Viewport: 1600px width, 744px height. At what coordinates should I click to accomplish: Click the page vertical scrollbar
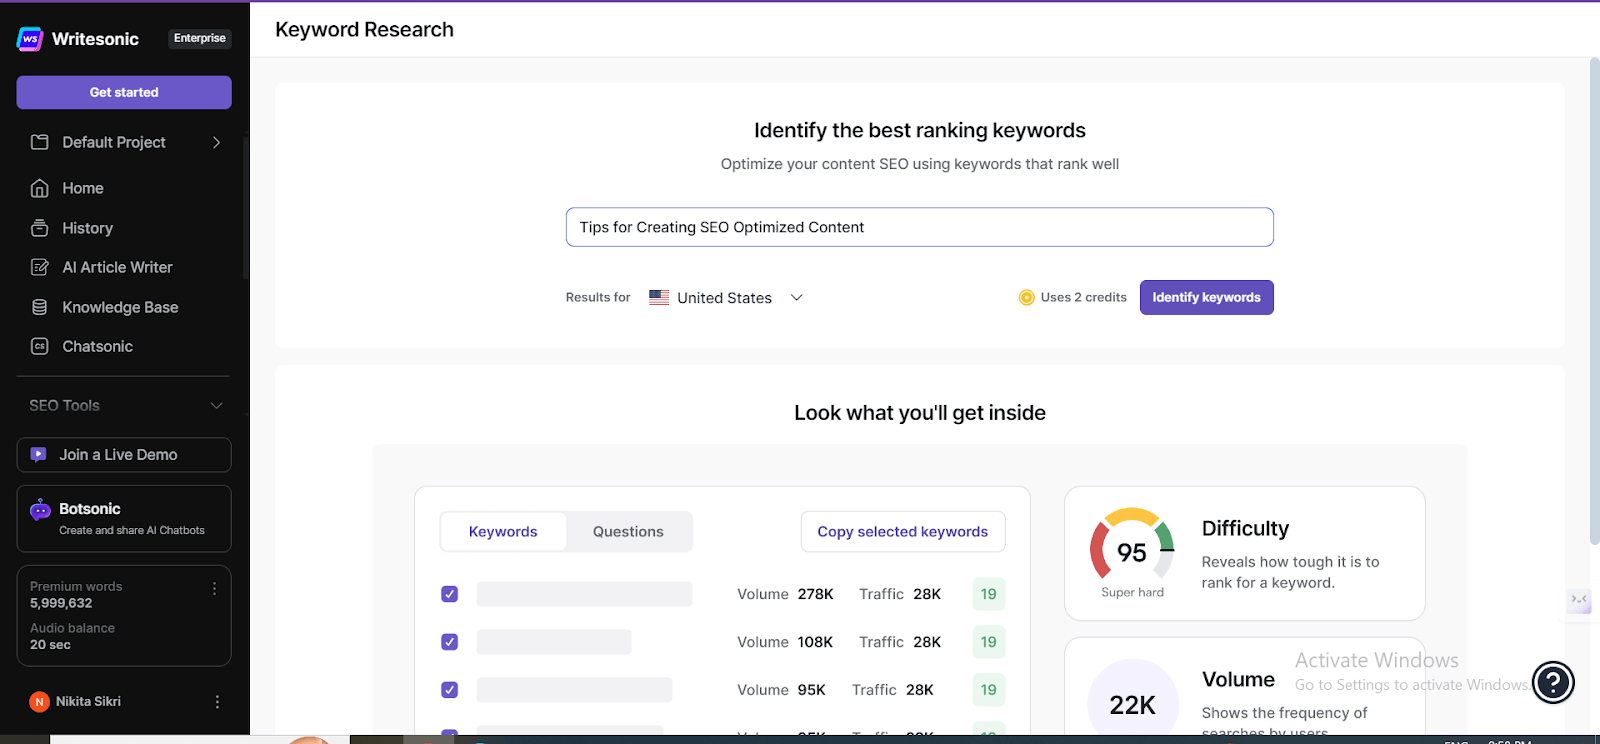1594,300
